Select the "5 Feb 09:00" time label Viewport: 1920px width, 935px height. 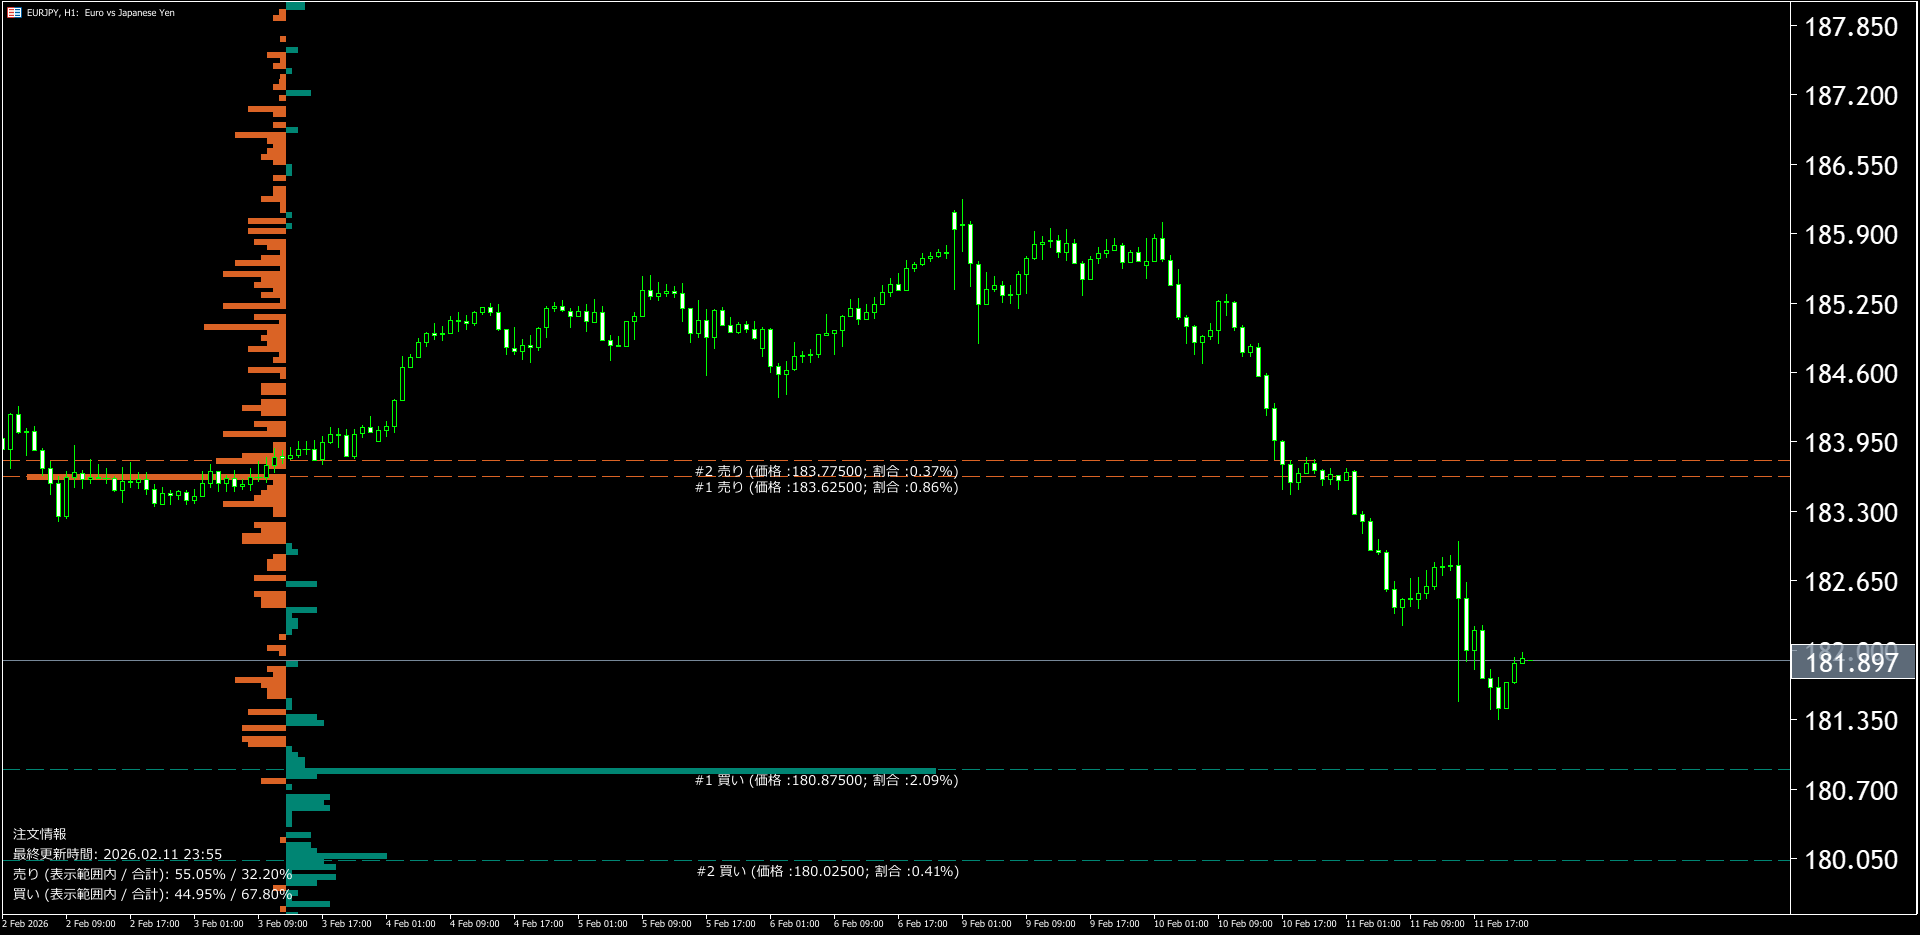(x=666, y=924)
